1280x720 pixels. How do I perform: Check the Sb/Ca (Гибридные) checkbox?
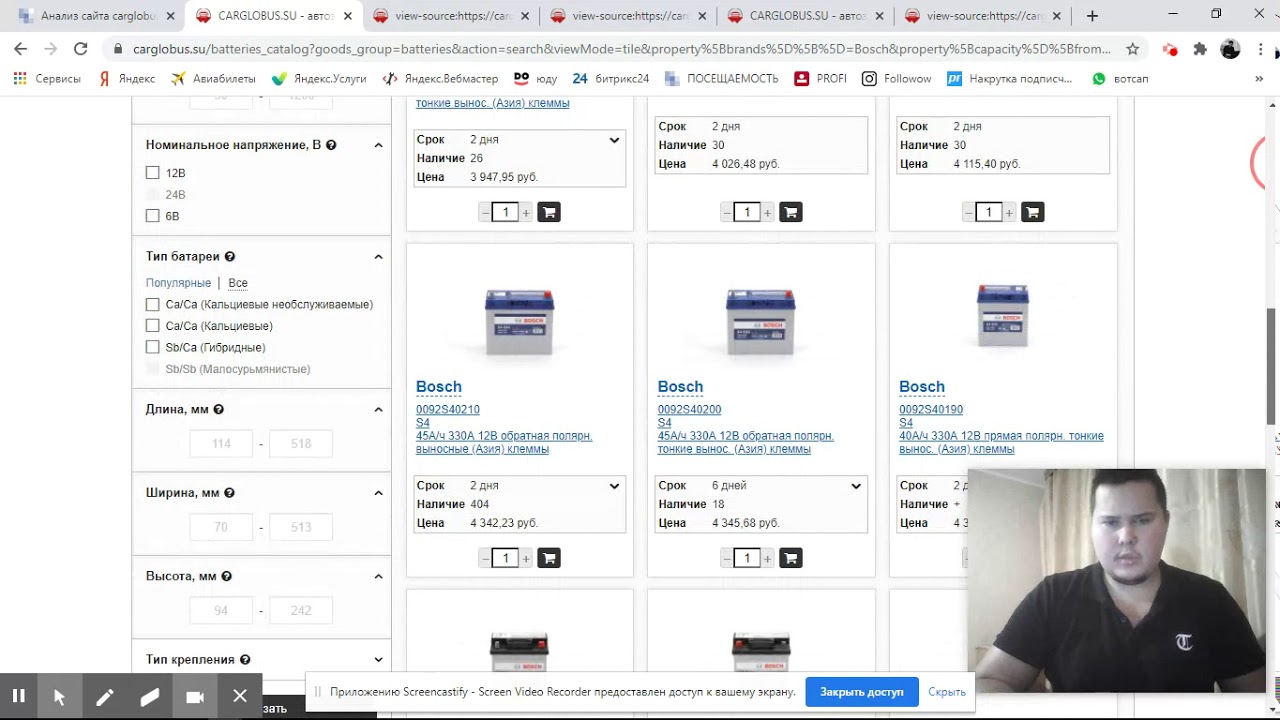coord(152,347)
